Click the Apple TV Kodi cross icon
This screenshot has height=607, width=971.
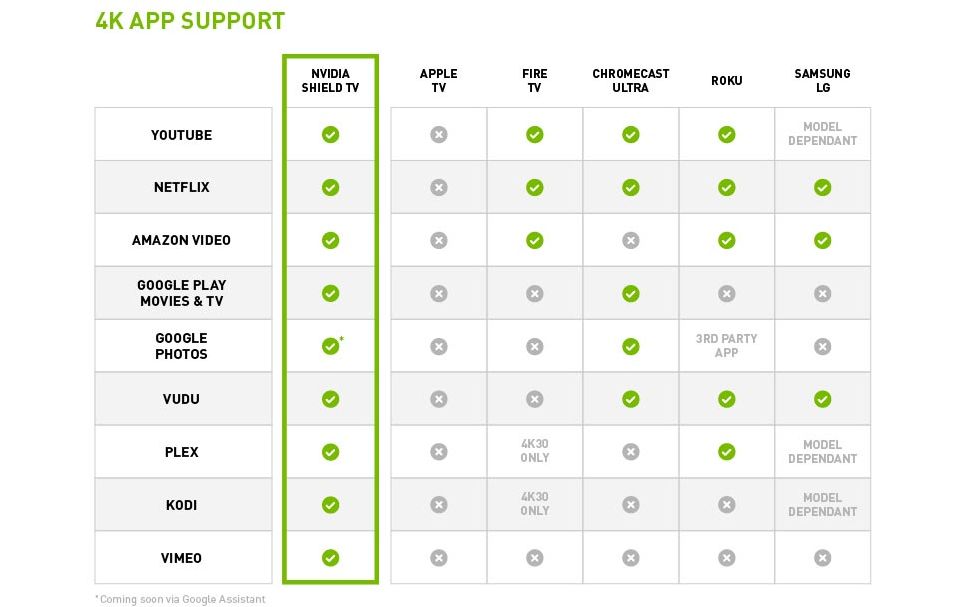tap(438, 505)
